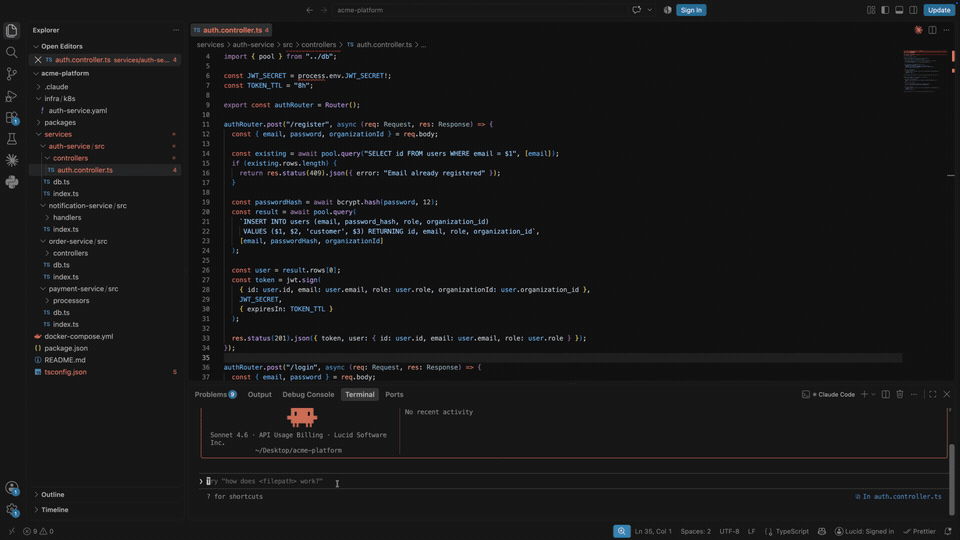Select the auth.controller.ts editor tab
The height and width of the screenshot is (540, 960).
tap(231, 30)
